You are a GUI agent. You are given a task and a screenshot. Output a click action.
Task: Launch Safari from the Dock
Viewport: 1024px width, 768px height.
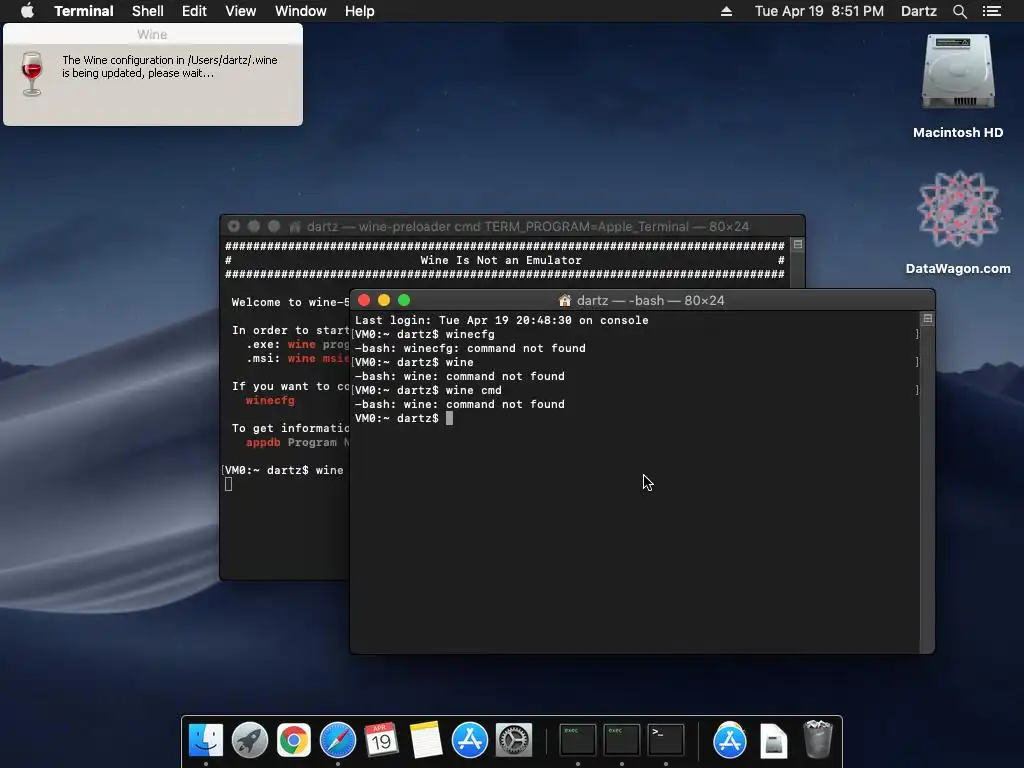(x=338, y=741)
